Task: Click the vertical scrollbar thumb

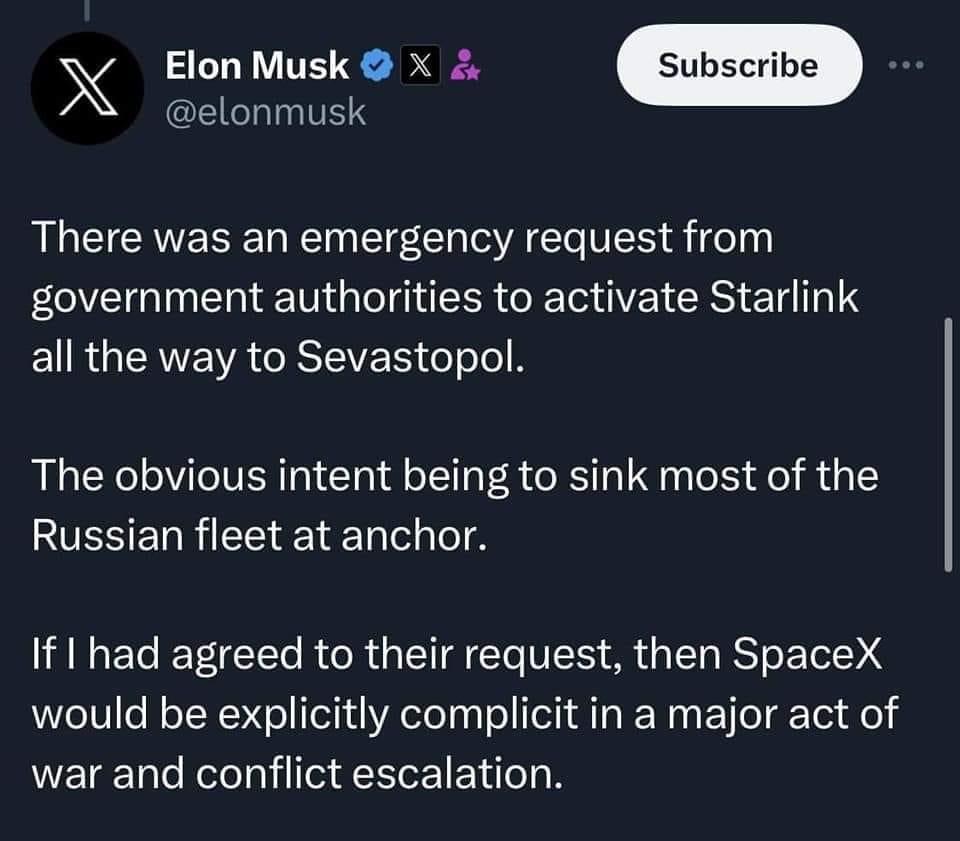Action: (948, 444)
